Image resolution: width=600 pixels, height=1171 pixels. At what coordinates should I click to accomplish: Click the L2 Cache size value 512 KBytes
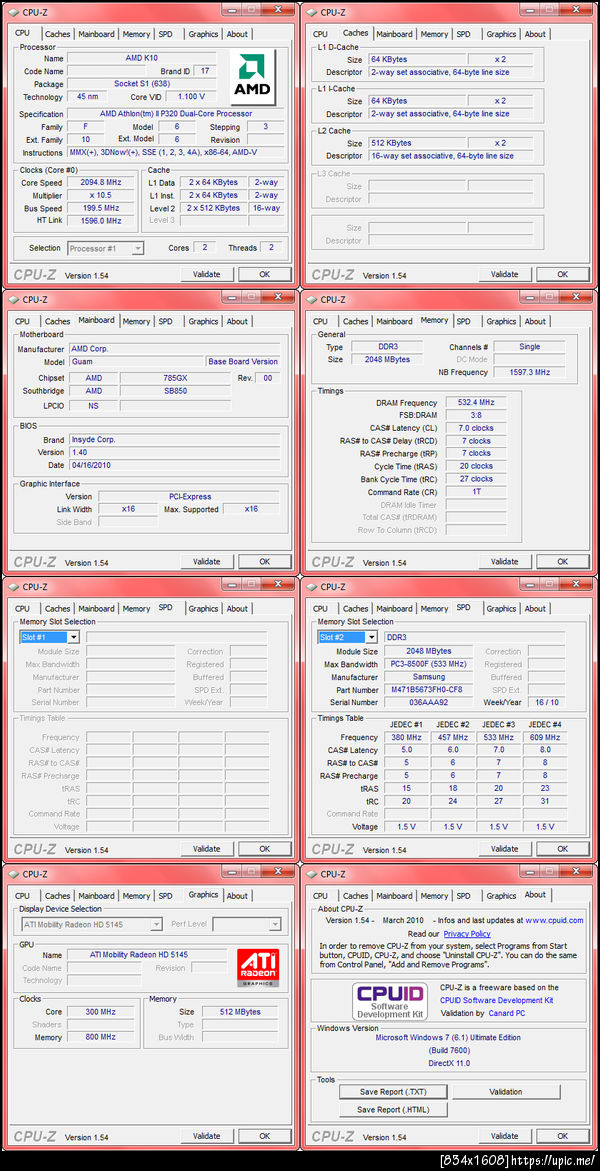tap(416, 143)
